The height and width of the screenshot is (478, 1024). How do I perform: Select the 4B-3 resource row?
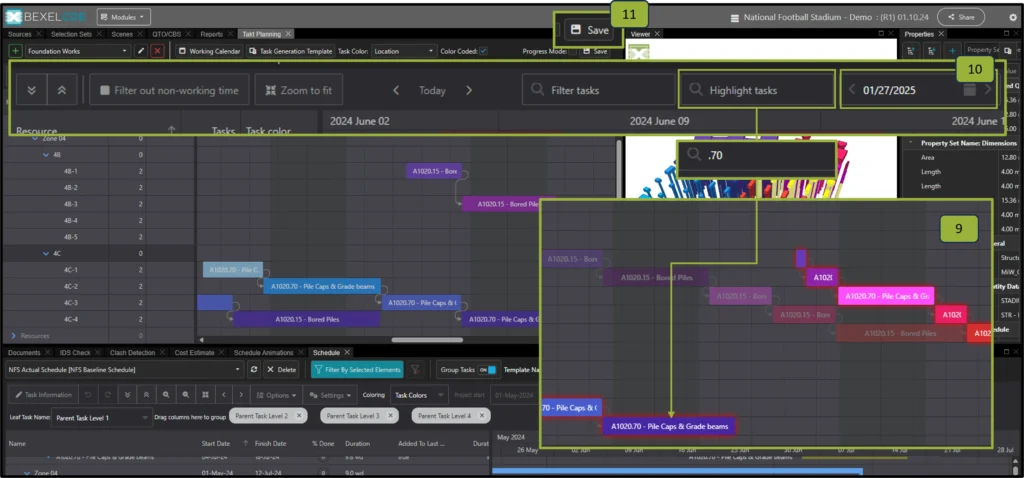99,204
